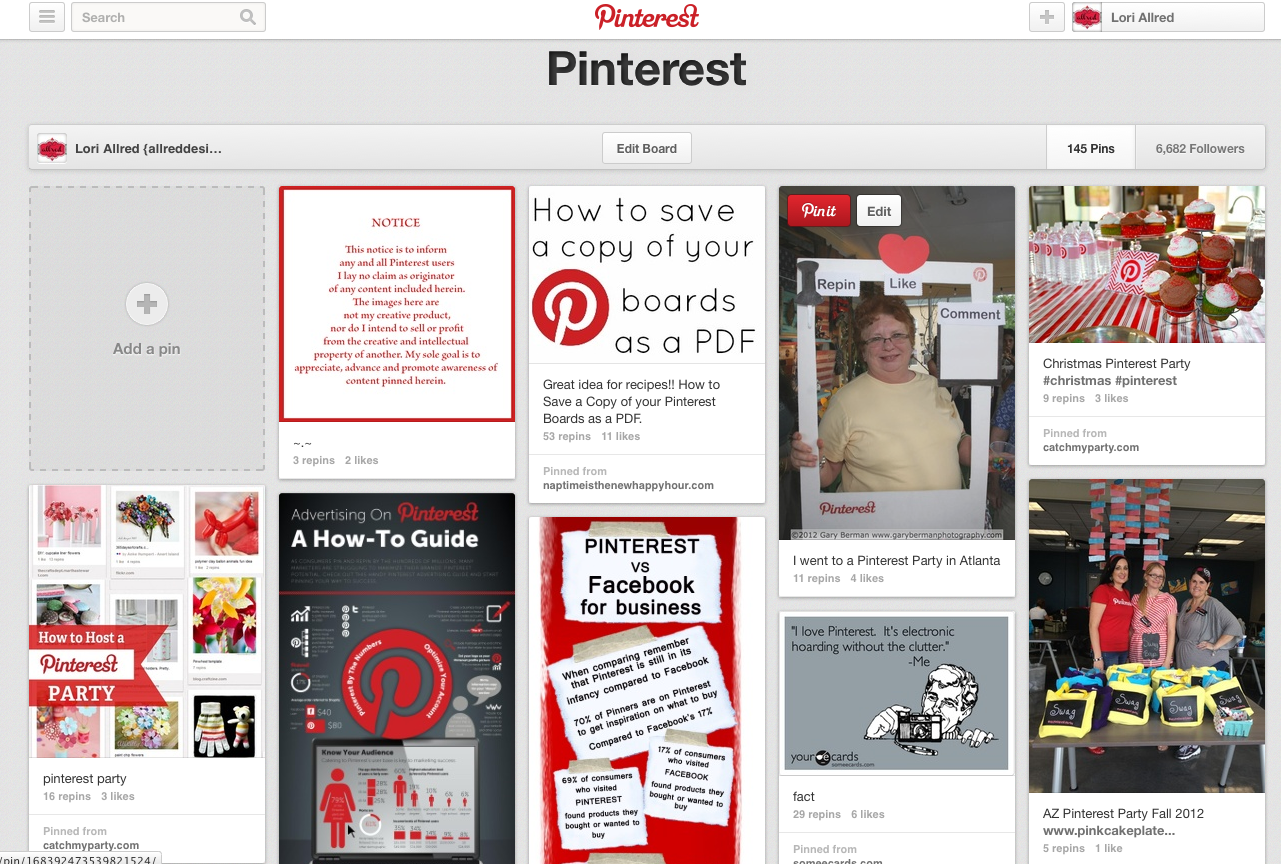Switch to the 6,682 Followers view

tap(1200, 147)
